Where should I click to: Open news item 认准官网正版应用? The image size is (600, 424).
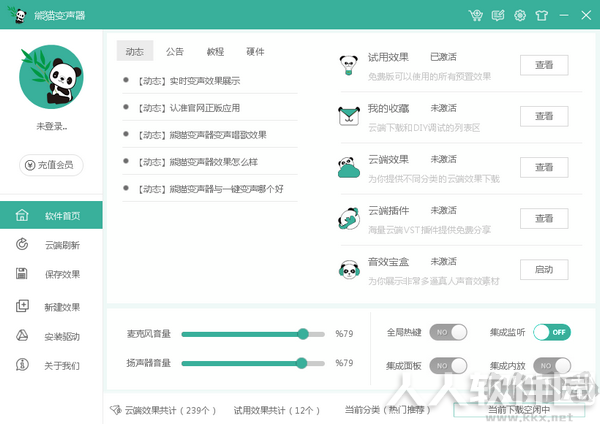point(189,108)
